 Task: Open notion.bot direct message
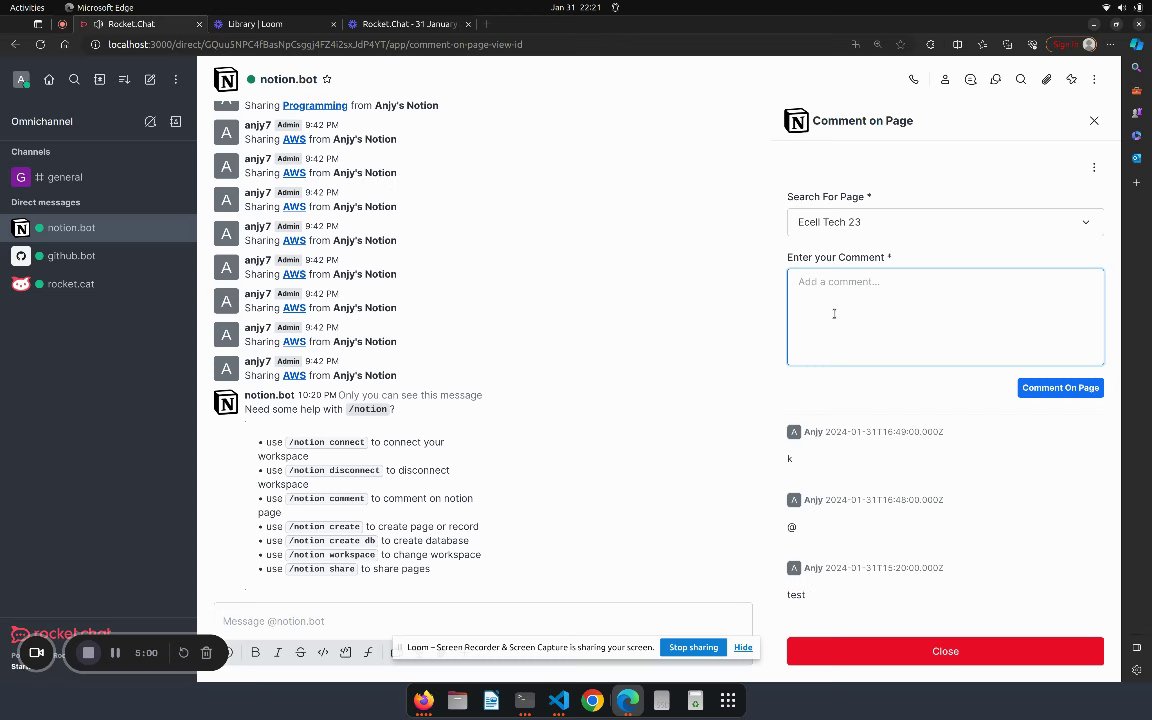pyautogui.click(x=98, y=228)
